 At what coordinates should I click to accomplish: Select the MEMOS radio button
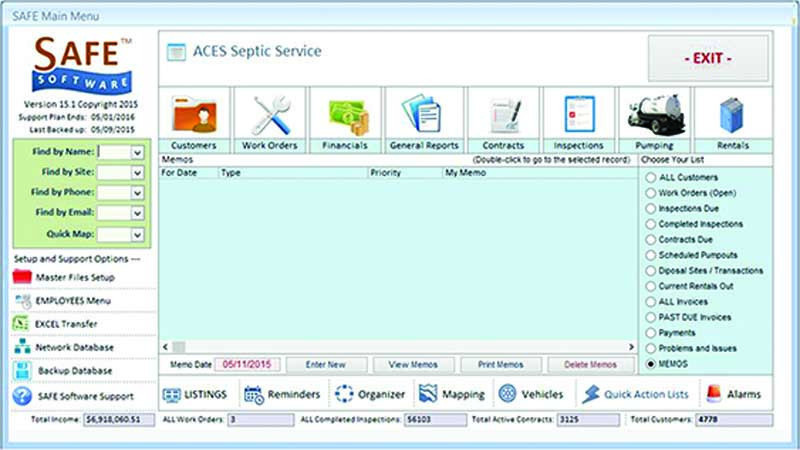click(651, 364)
